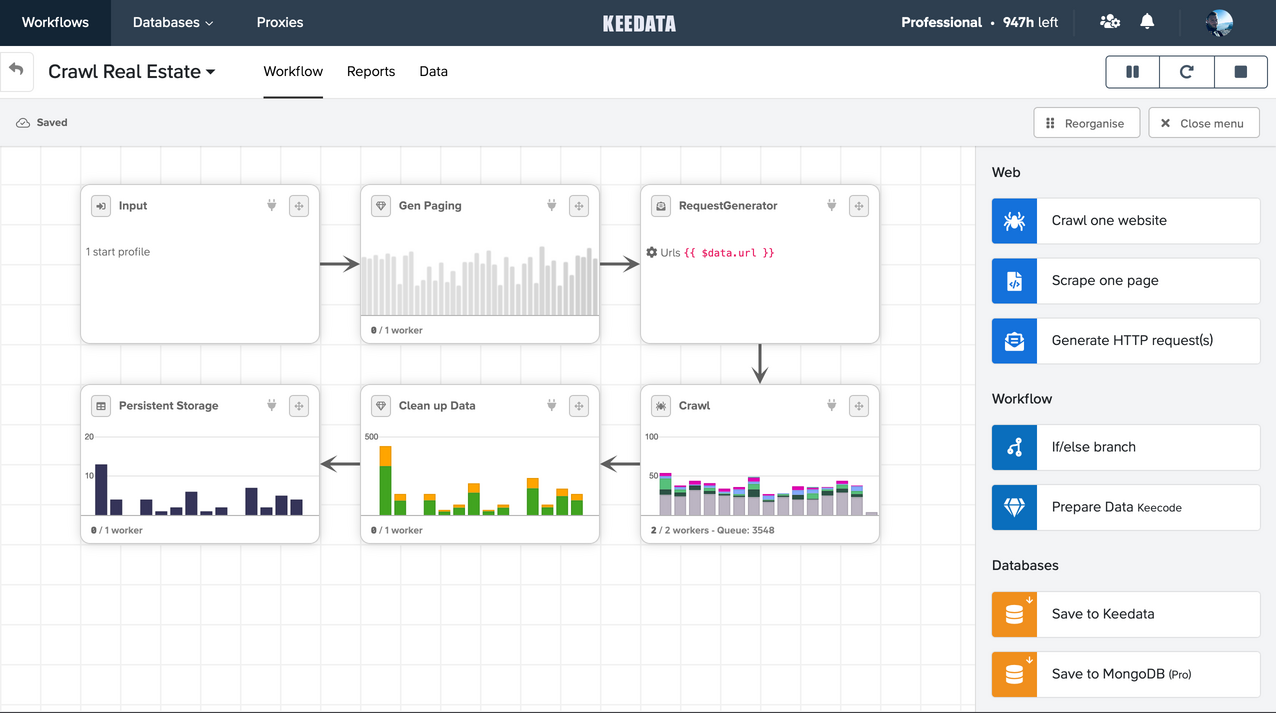1276x713 pixels.
Task: Click the Gen Paging plug icon
Action: tap(551, 205)
